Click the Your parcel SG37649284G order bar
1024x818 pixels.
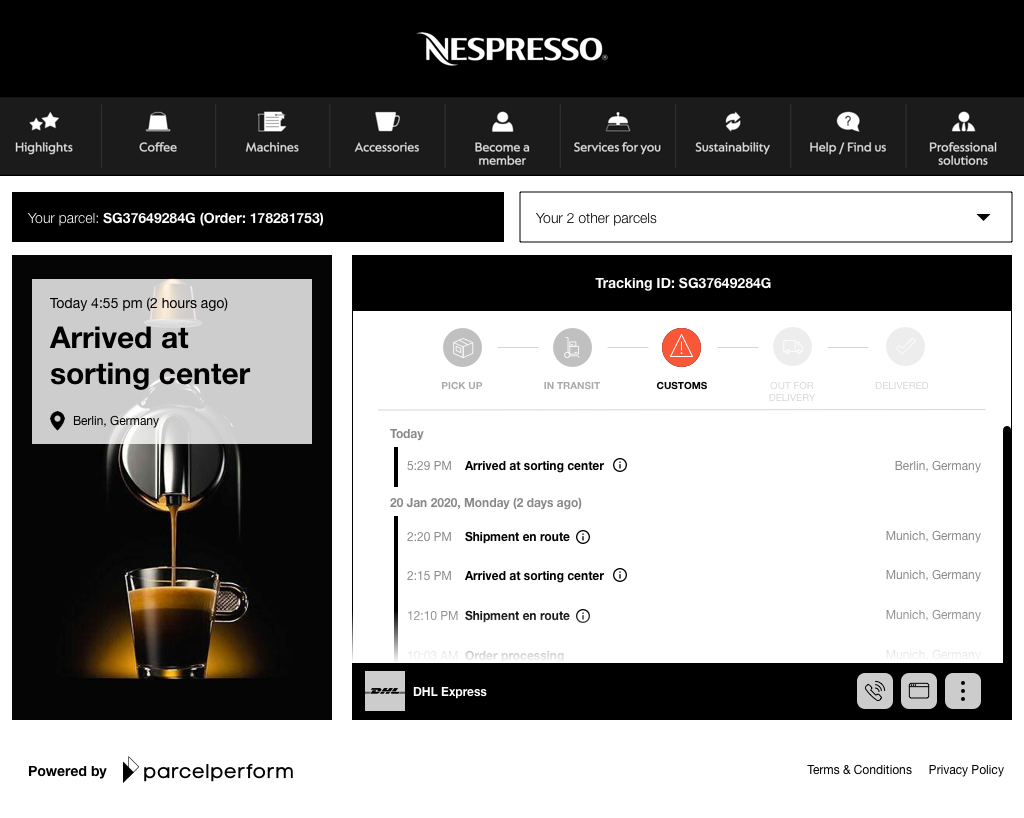coord(258,217)
